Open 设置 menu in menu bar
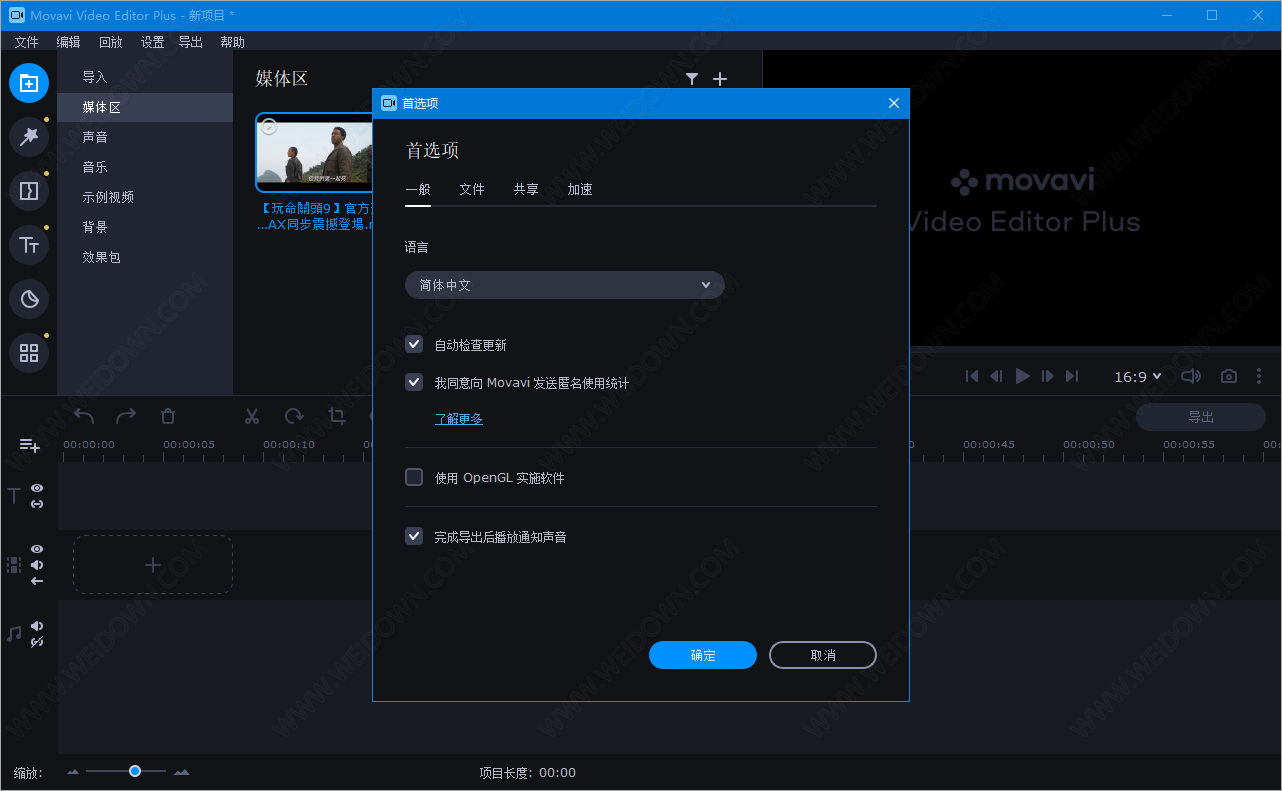Screen dimensions: 1282x791 (152, 42)
